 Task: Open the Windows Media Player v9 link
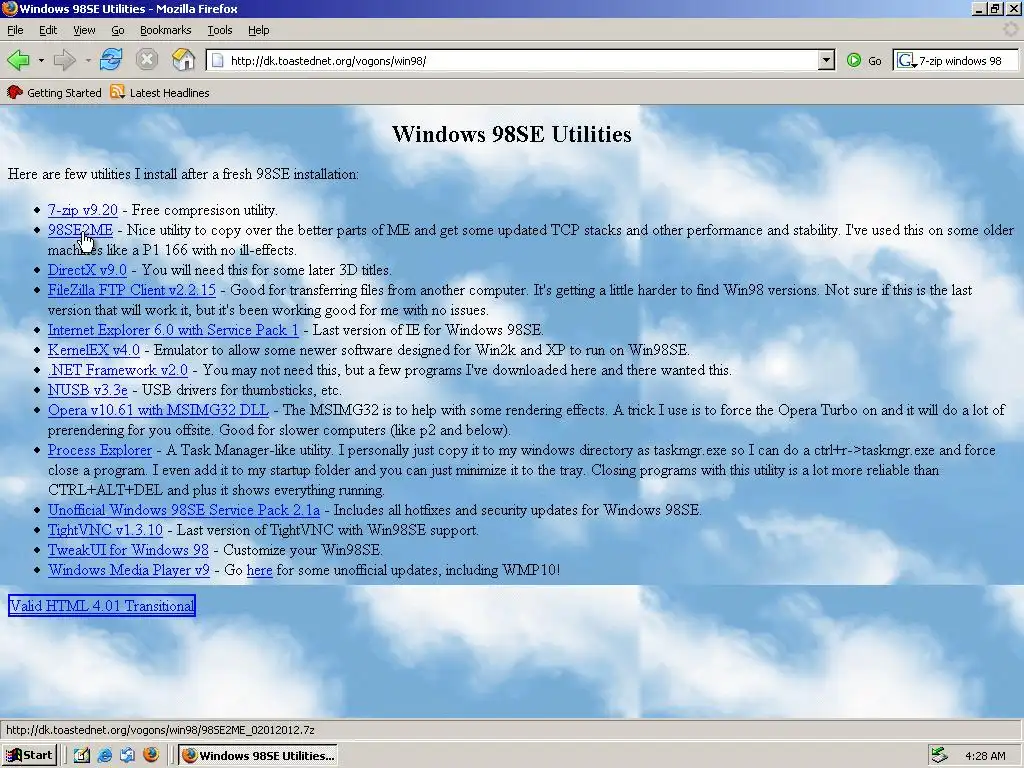[x=129, y=570]
